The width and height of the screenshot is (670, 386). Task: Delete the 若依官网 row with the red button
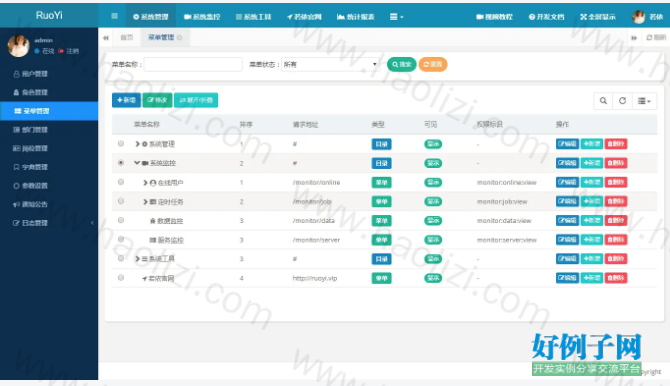616,278
